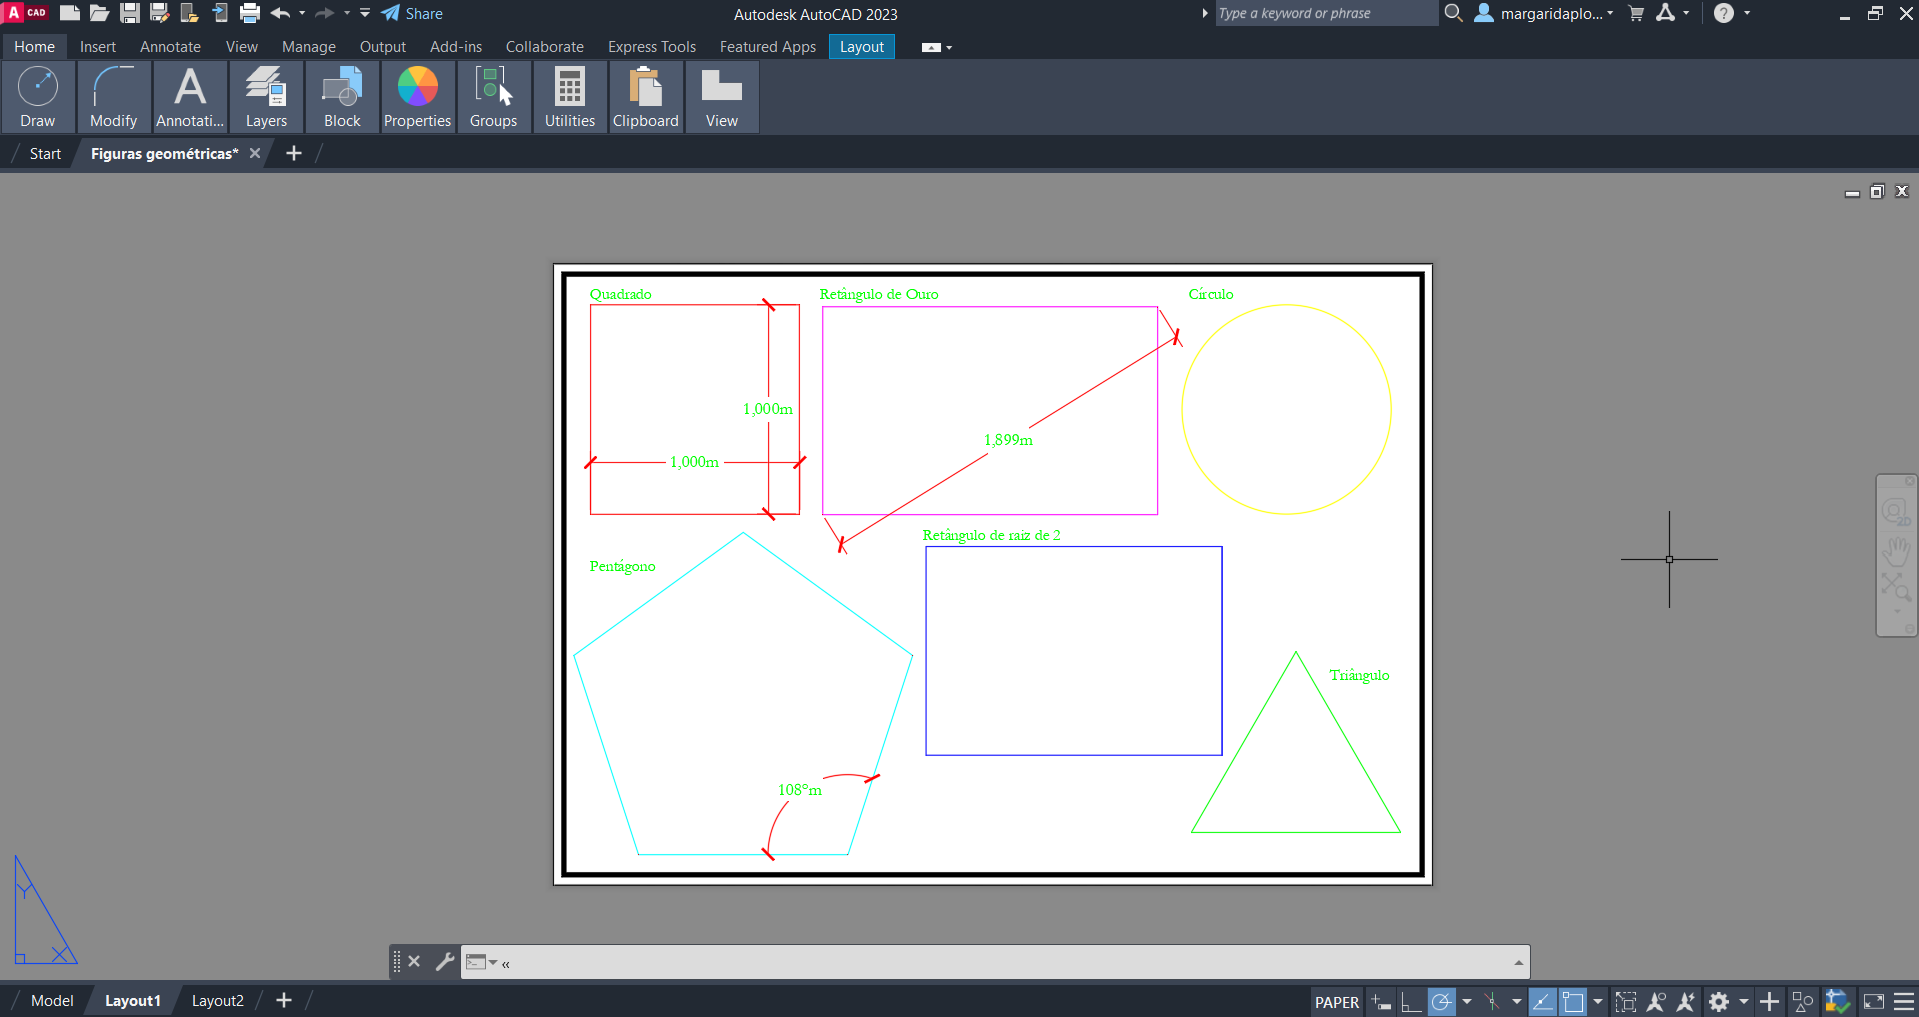This screenshot has height=1017, width=1919.
Task: Expand the undo history dropdown arrow
Action: click(302, 14)
